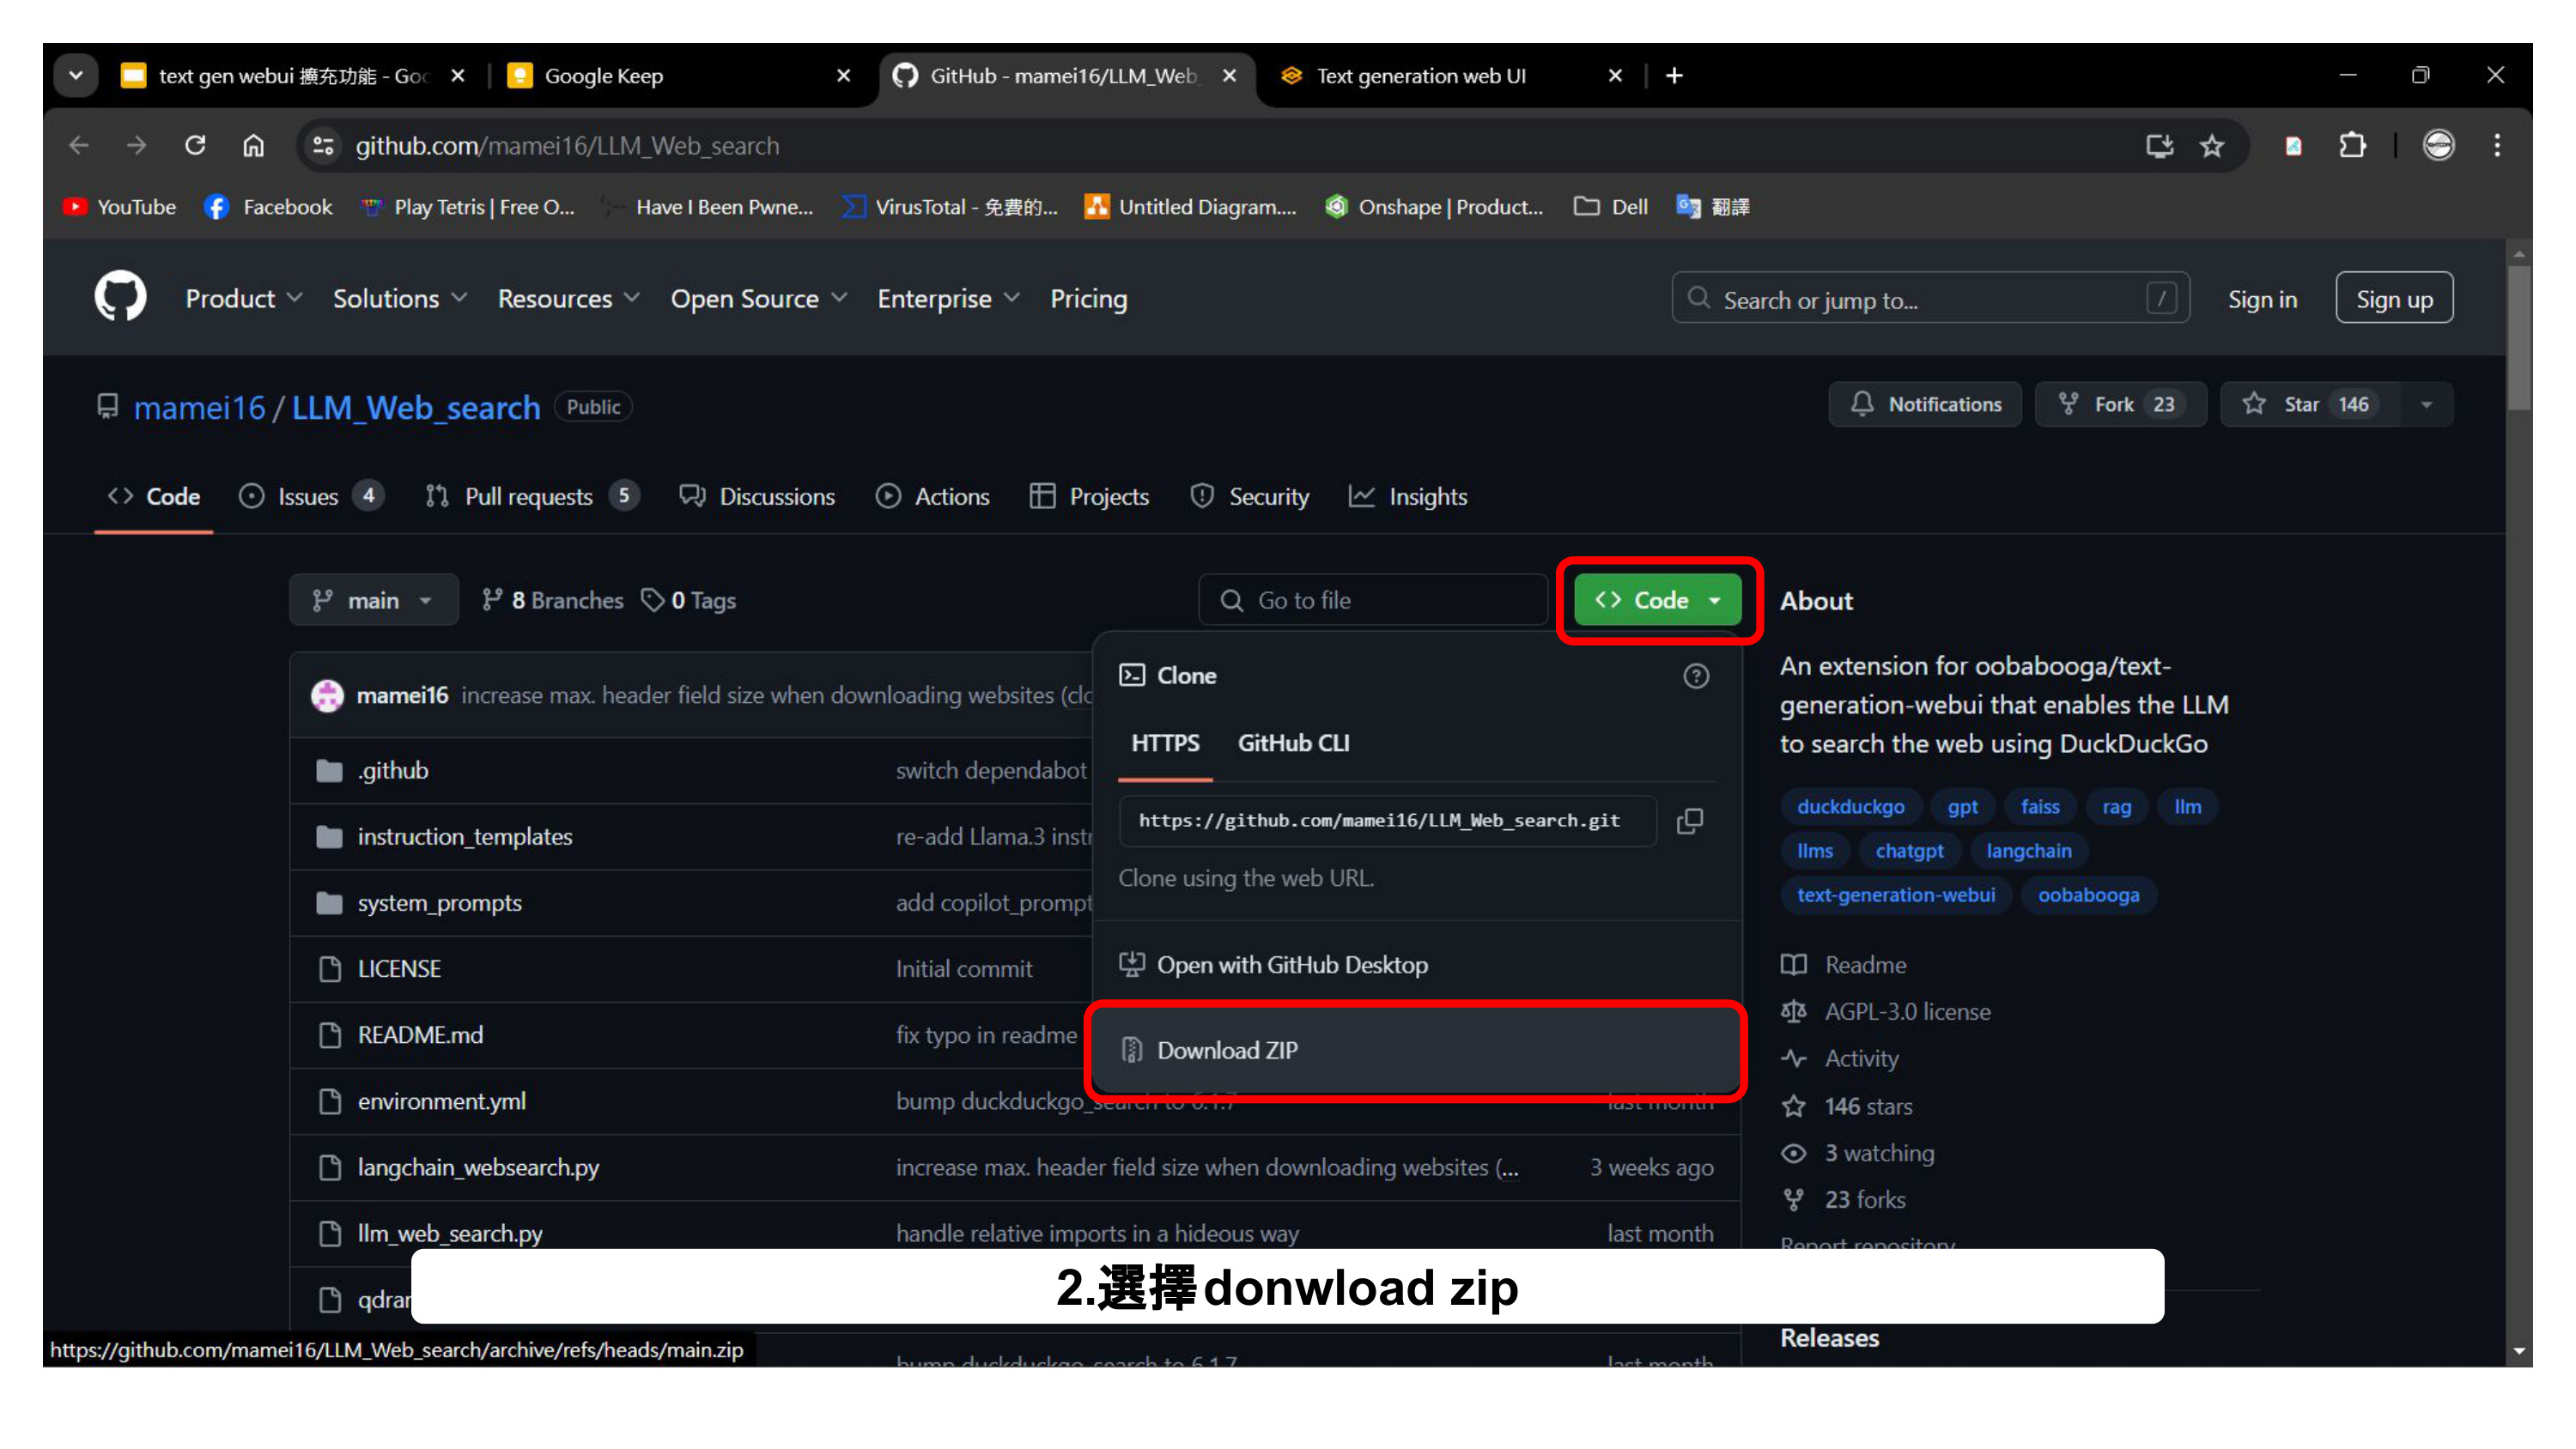Image resolution: width=2576 pixels, height=1449 pixels.
Task: Click the clone URL text field
Action: coord(1388,821)
